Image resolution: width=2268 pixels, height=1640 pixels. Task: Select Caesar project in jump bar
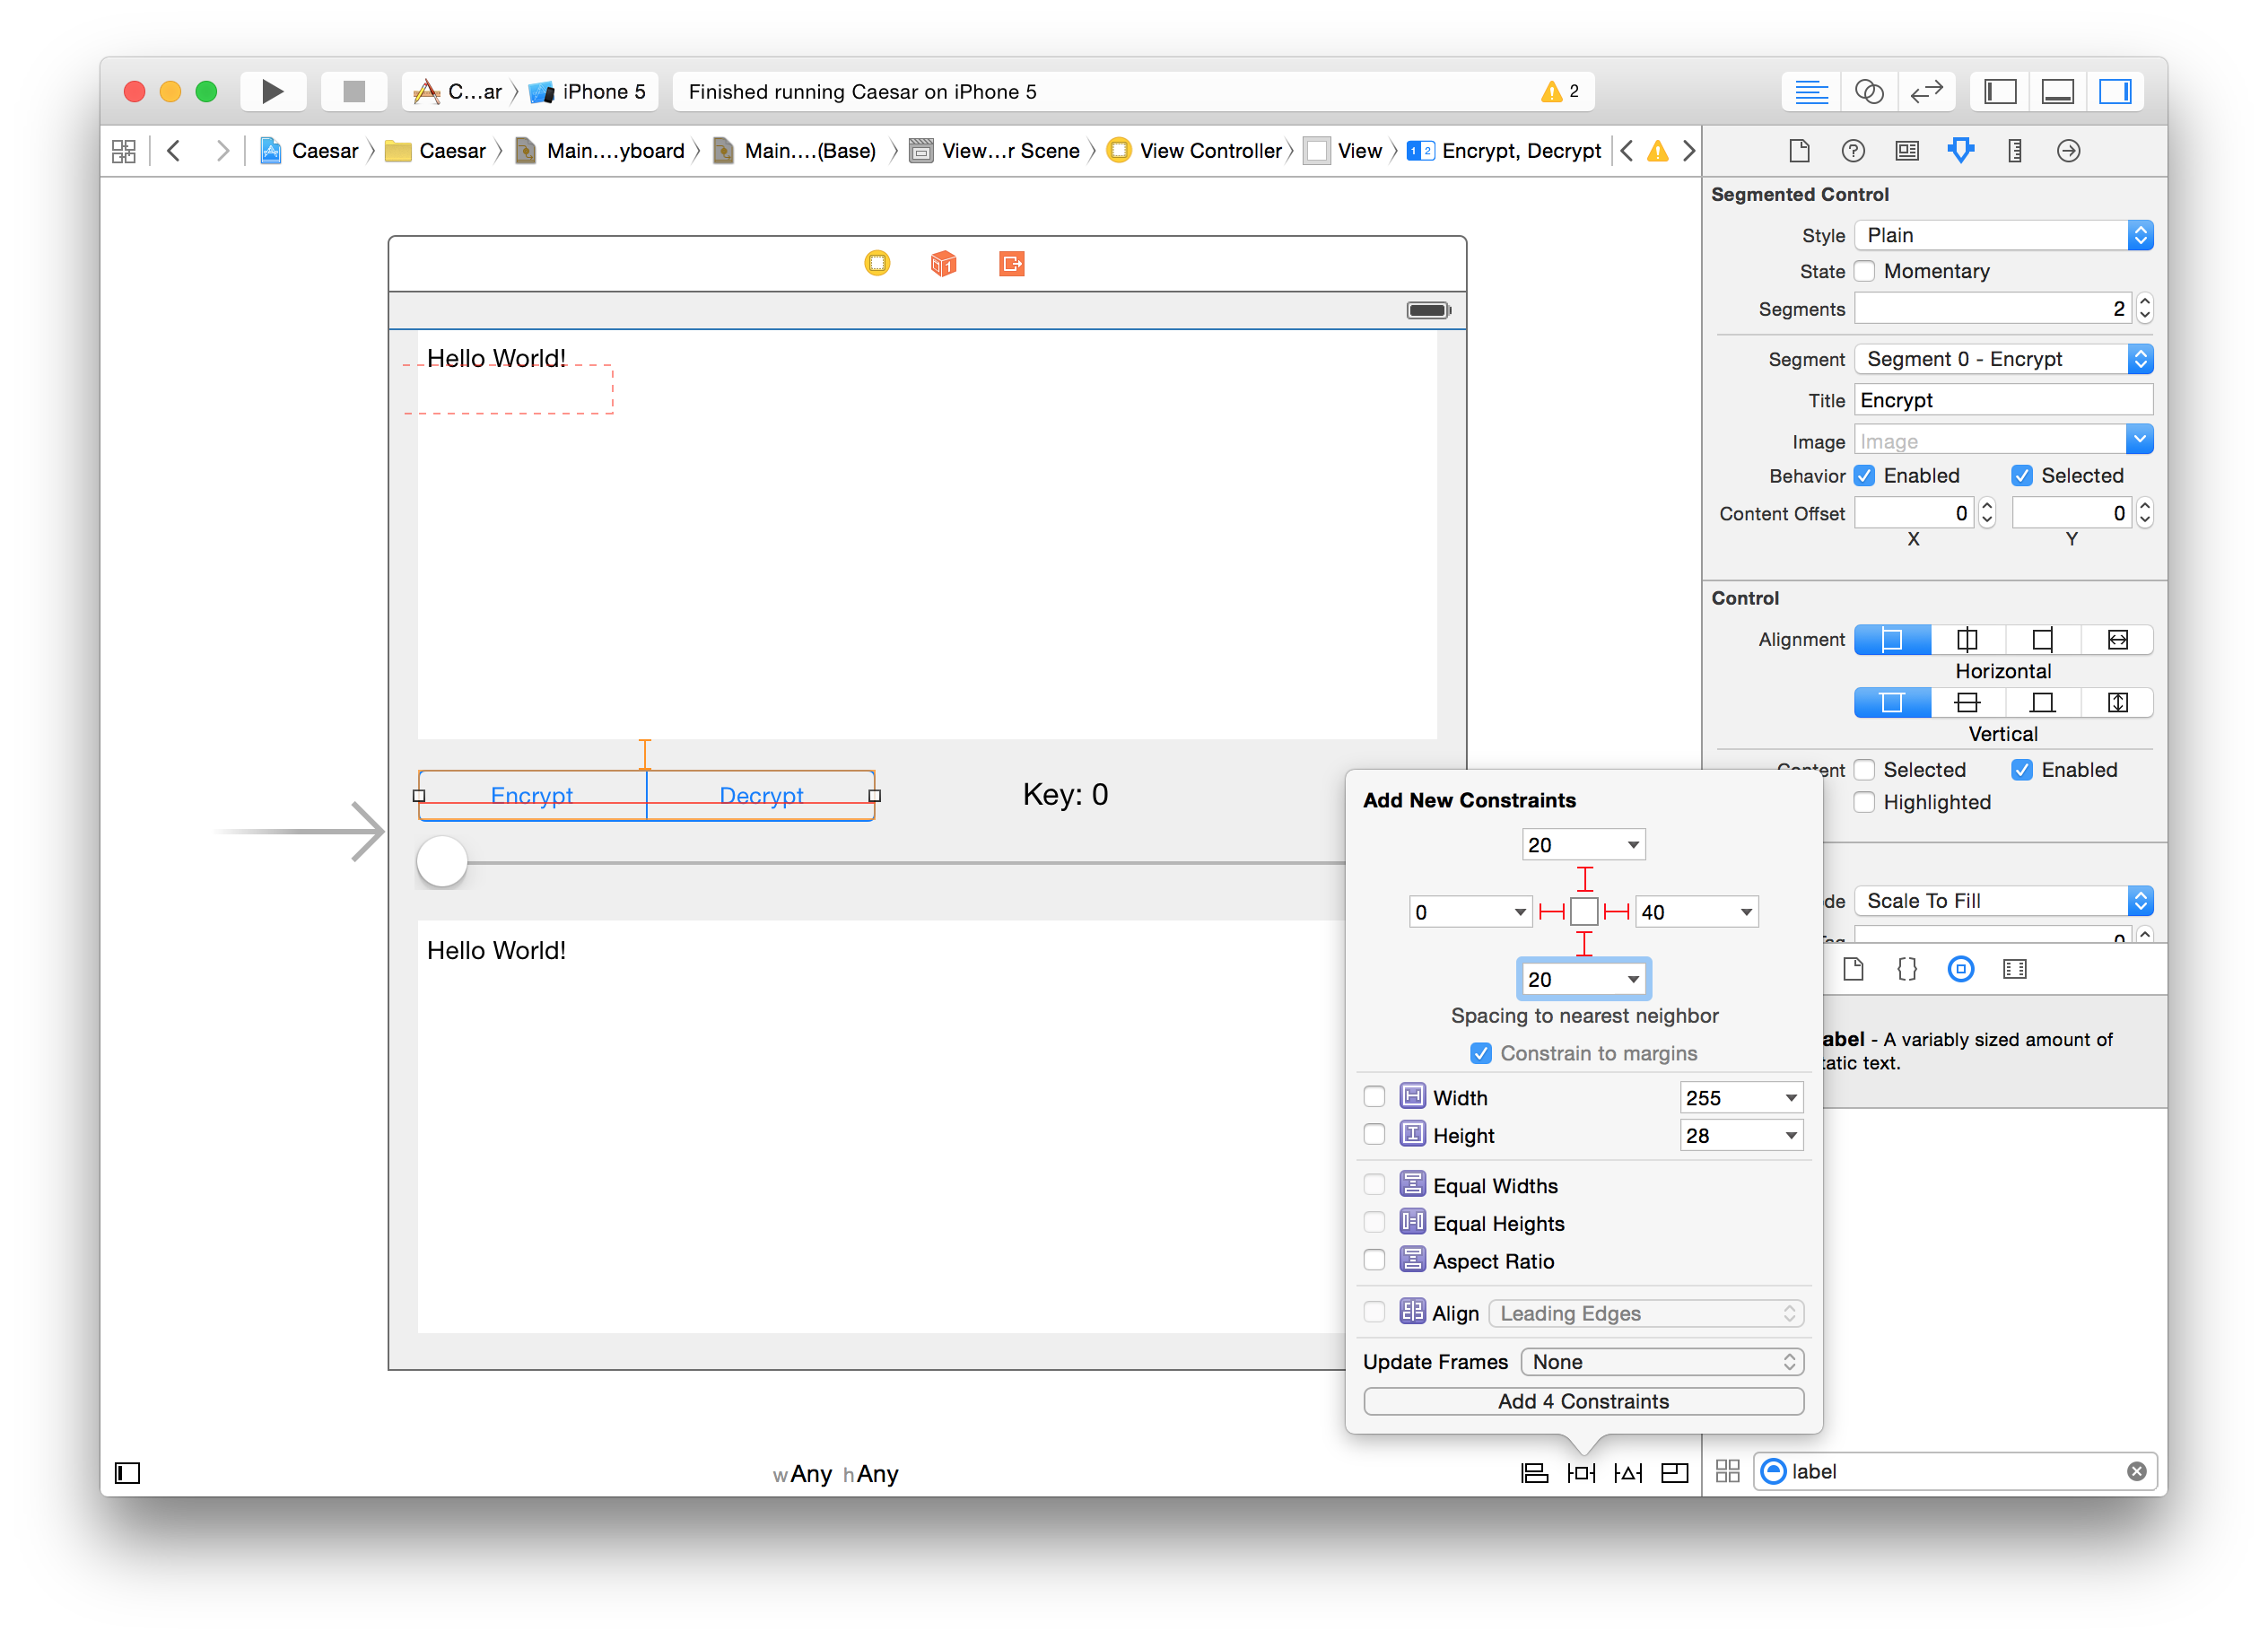point(310,151)
